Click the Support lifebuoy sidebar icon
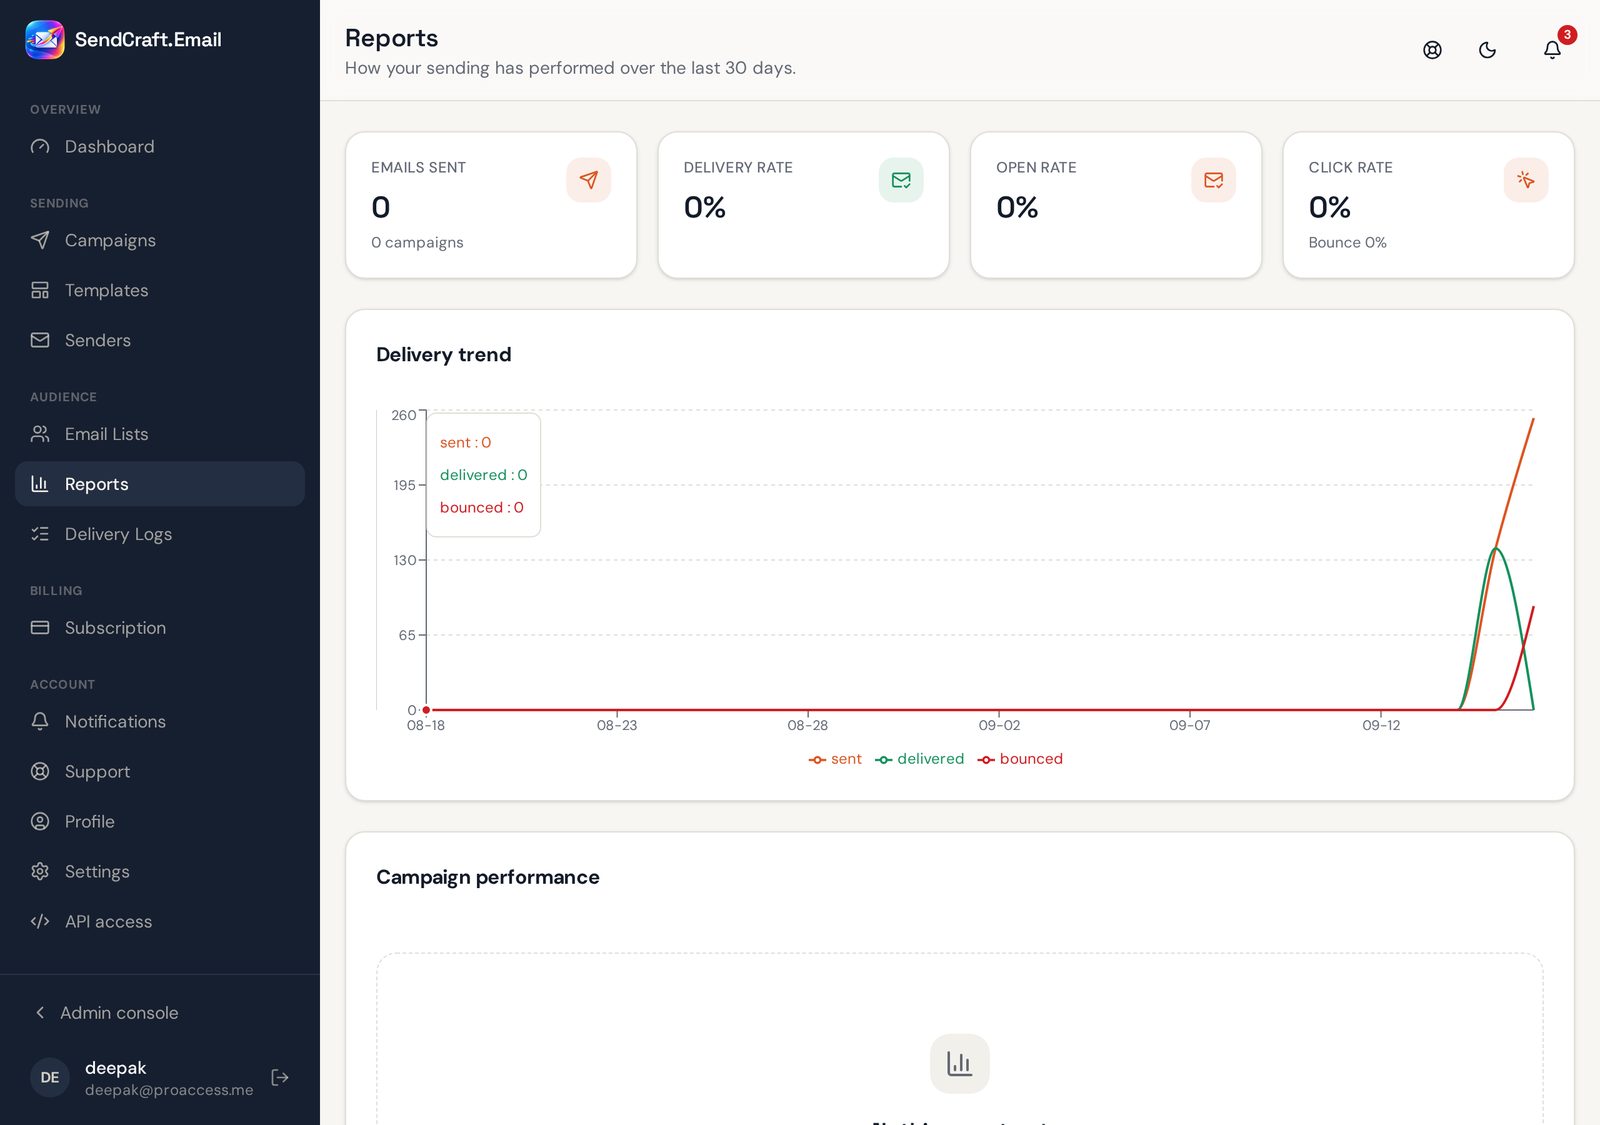The height and width of the screenshot is (1125, 1600). click(40, 771)
